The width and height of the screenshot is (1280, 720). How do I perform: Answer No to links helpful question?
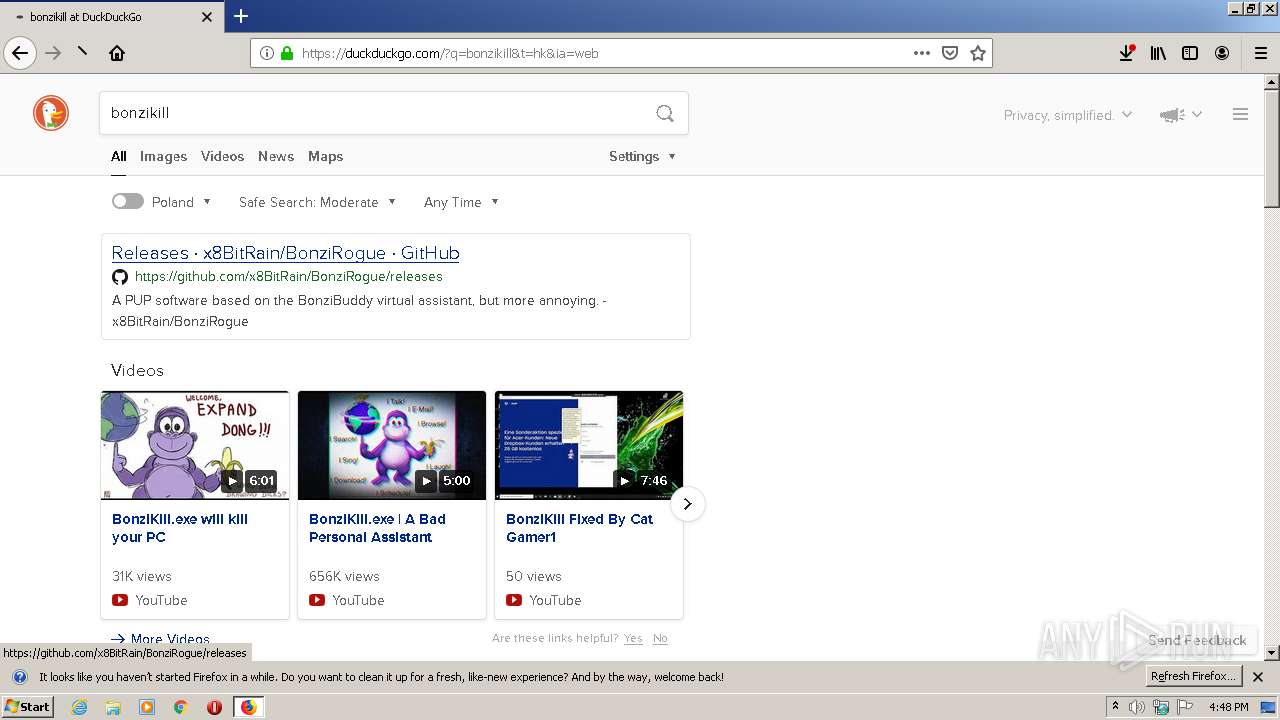(660, 638)
